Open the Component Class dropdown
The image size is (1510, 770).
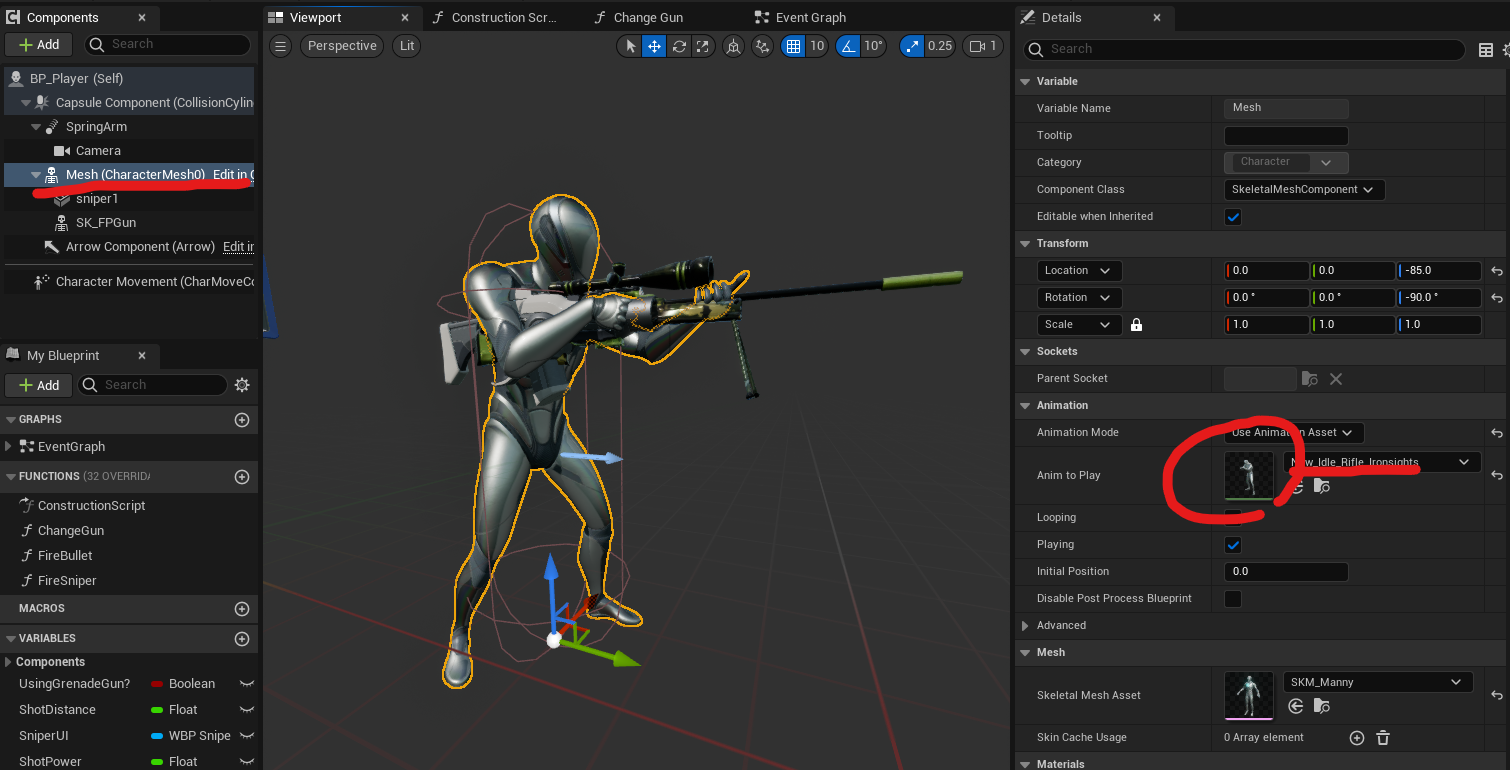click(1304, 189)
